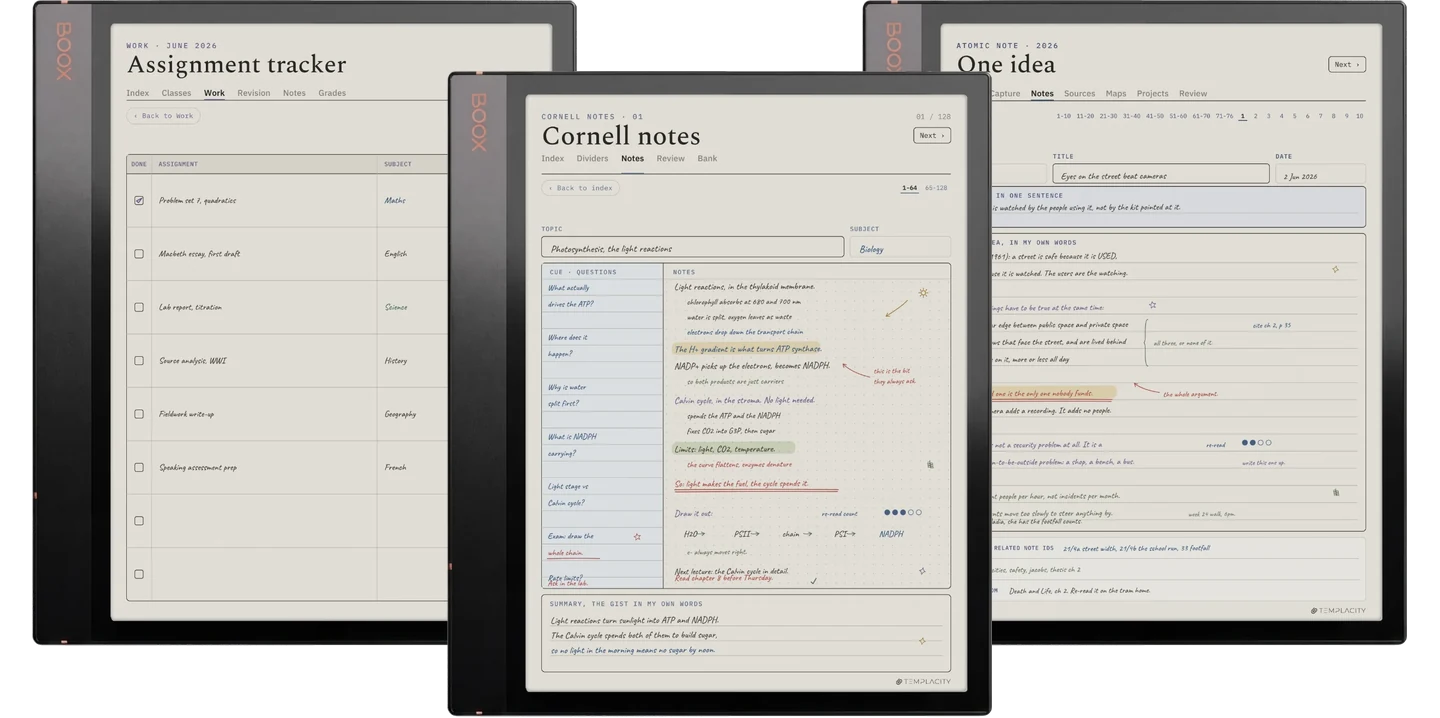
Task: Select Work tab in Assignment tracker
Action: [214, 93]
